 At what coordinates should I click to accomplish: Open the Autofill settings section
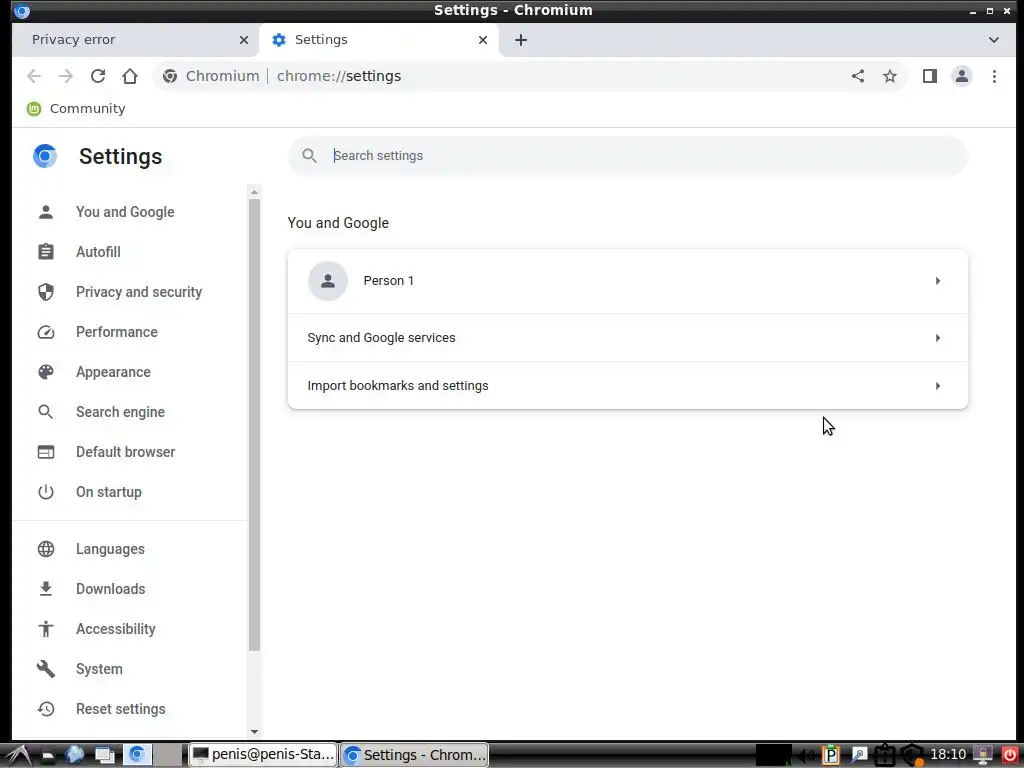(x=98, y=251)
